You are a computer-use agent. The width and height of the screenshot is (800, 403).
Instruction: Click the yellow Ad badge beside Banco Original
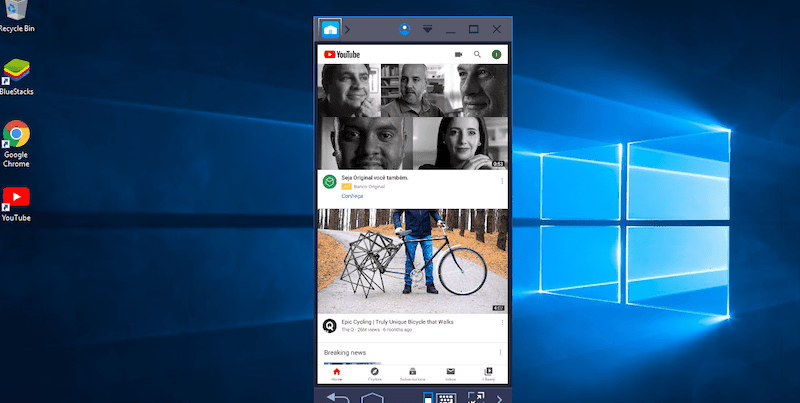pyautogui.click(x=346, y=187)
